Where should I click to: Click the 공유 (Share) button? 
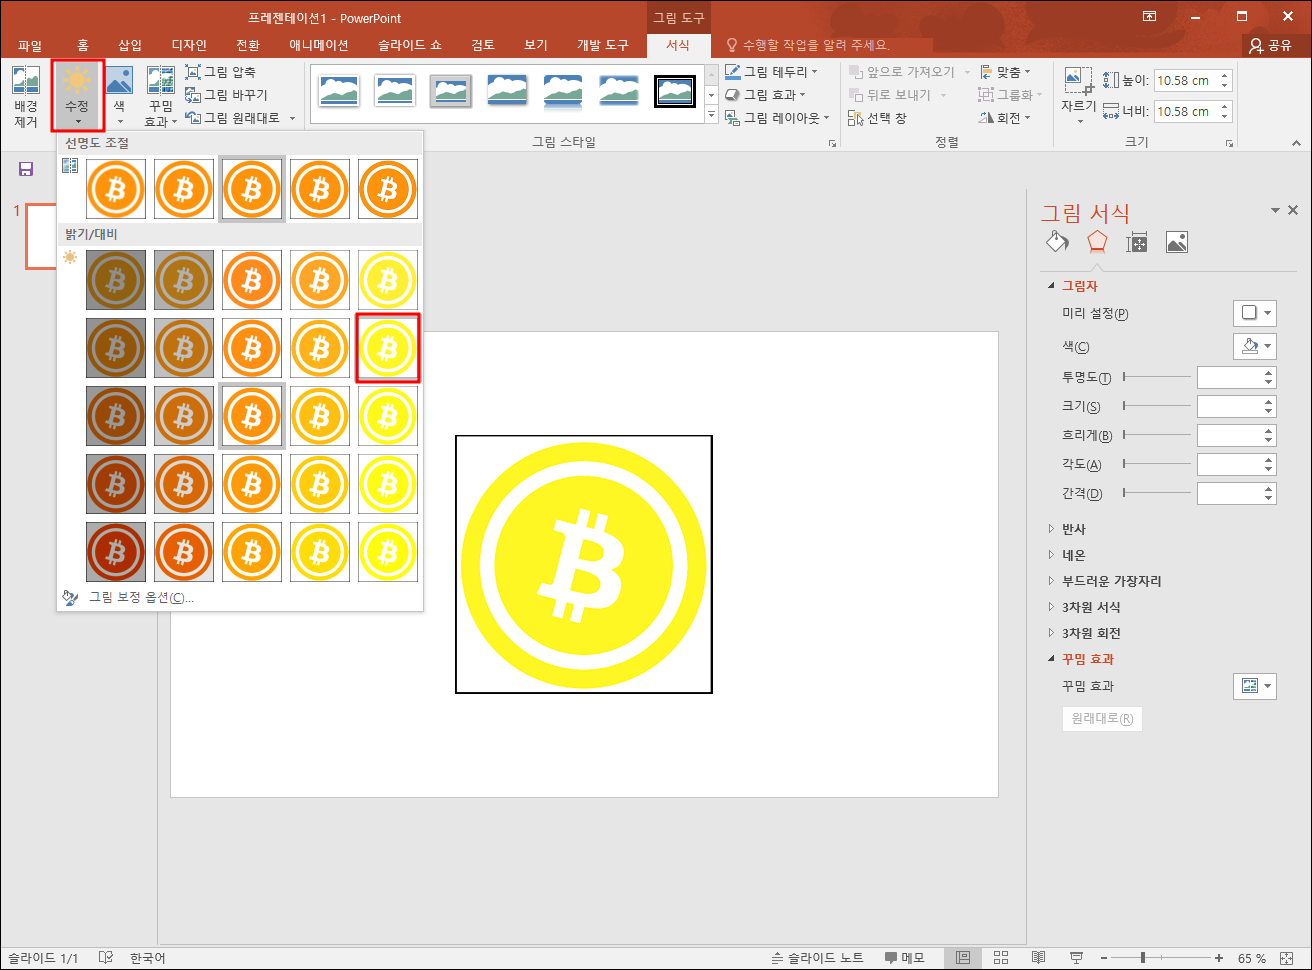pyautogui.click(x=1270, y=45)
